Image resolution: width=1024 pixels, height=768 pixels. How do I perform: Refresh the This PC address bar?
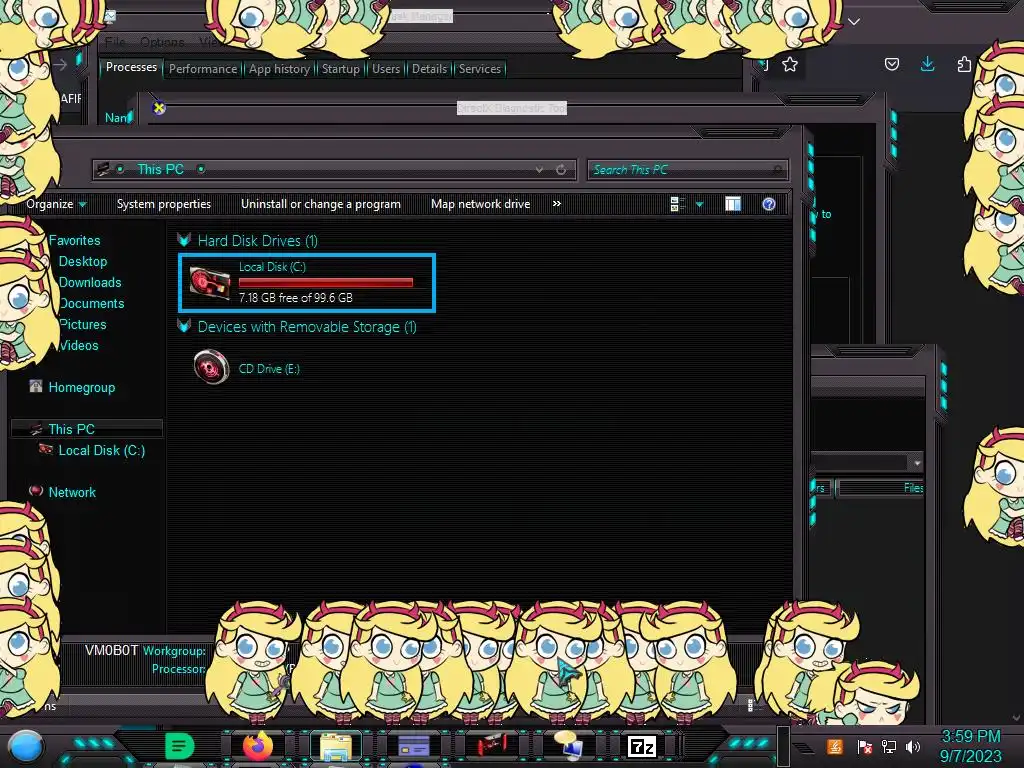pyautogui.click(x=561, y=170)
